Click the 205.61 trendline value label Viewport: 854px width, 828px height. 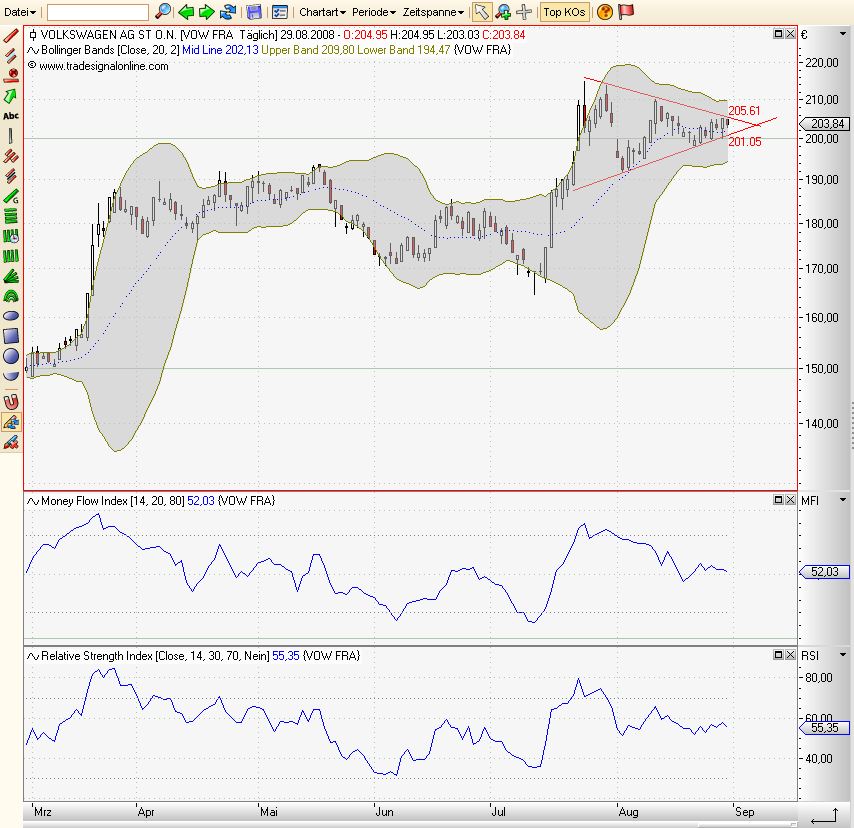[x=744, y=111]
